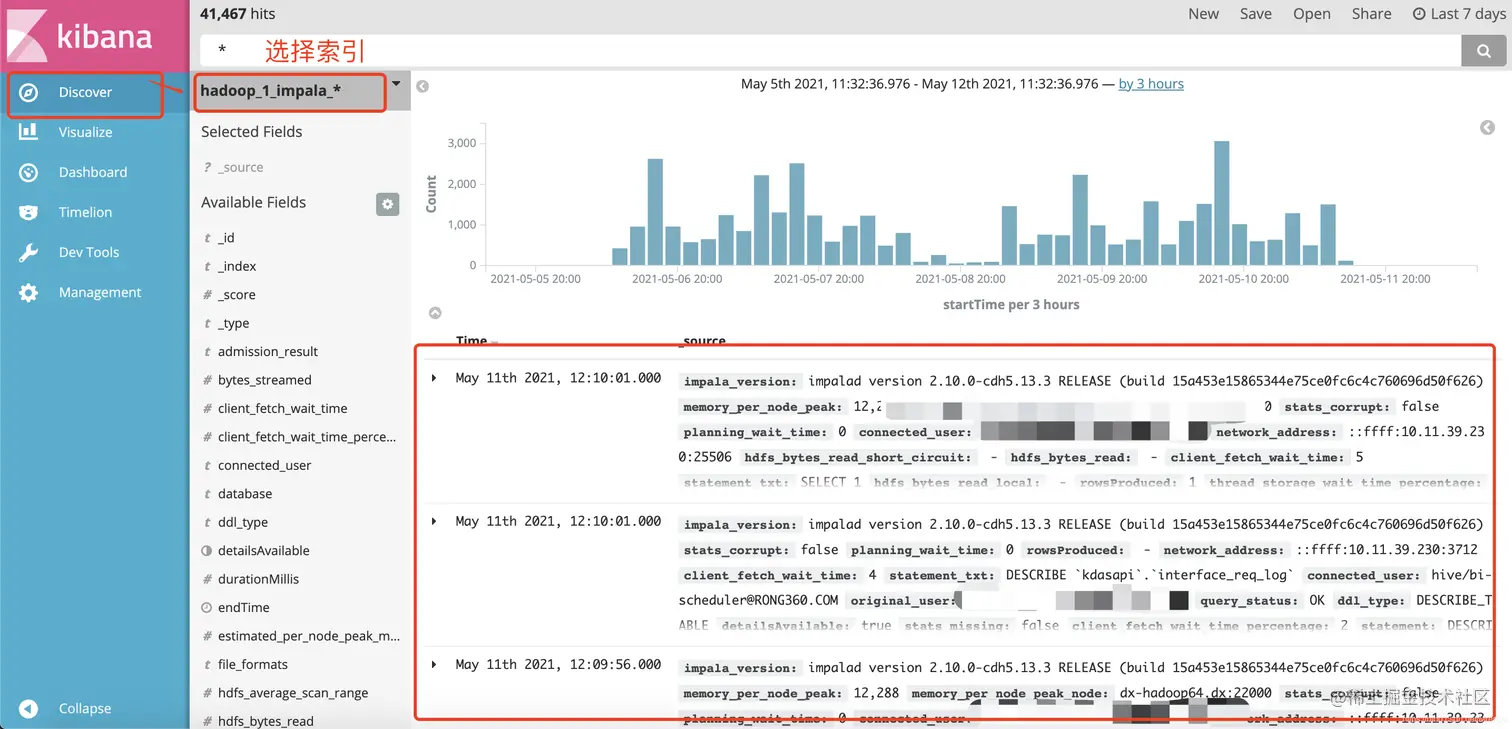This screenshot has height=729, width=1512.
Task: Open a saved search
Action: pos(1312,13)
